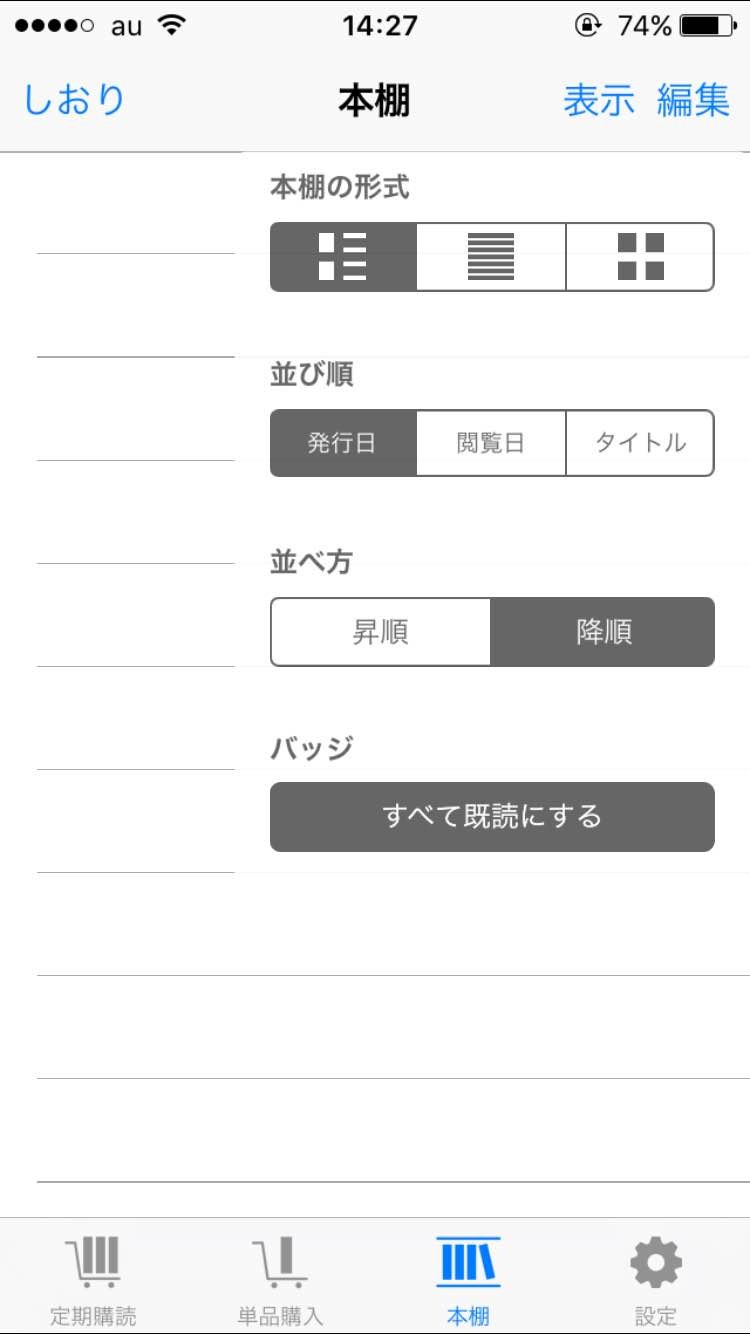750x1334 pixels.
Task: Toggle the 表示 display options menu
Action: 599,101
